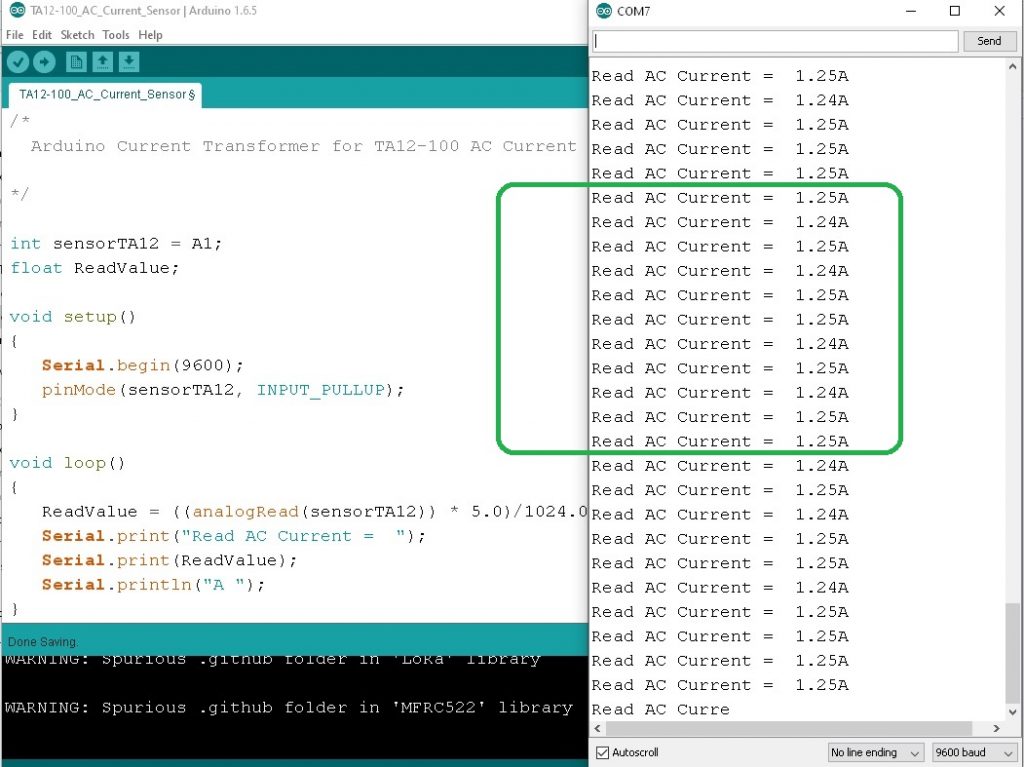Screen dimensions: 1024x767
Task: Open a sketch with the Open icon
Action: point(103,62)
